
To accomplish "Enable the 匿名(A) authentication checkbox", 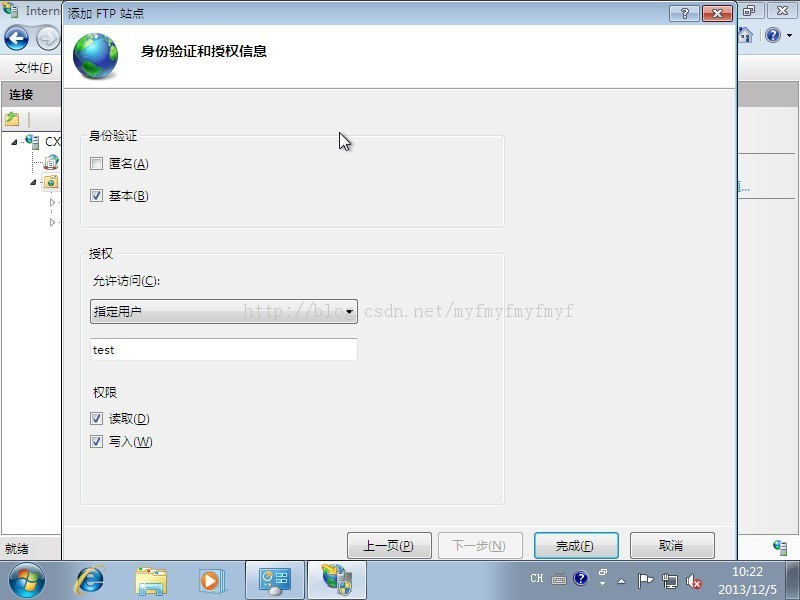I will click(96, 163).
